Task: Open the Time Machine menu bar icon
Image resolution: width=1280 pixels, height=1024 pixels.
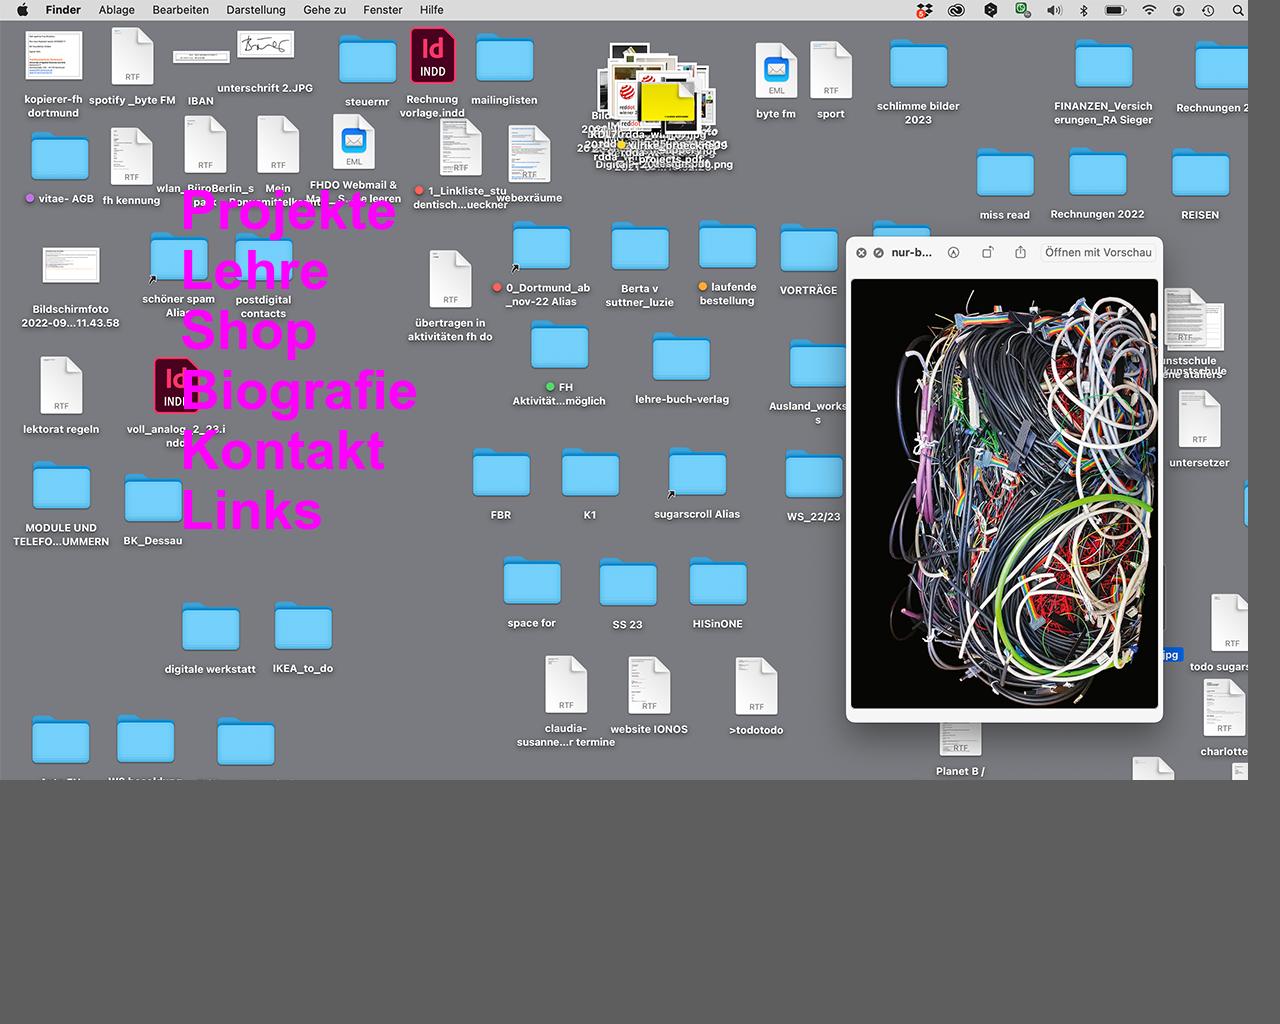Action: click(x=1208, y=10)
